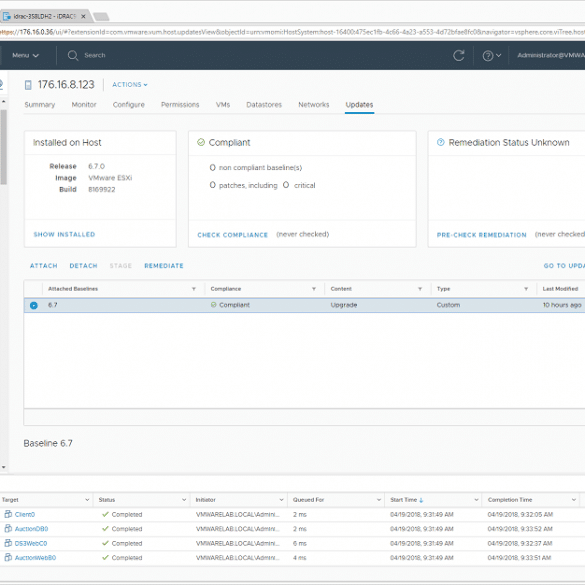Switch to the Datastores tab
Viewport: 585px width, 585px height.
pyautogui.click(x=264, y=105)
